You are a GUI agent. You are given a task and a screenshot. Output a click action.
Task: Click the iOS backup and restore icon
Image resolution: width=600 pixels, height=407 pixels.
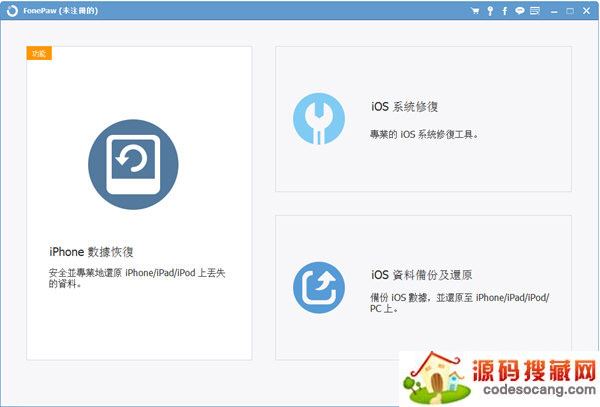(x=319, y=288)
